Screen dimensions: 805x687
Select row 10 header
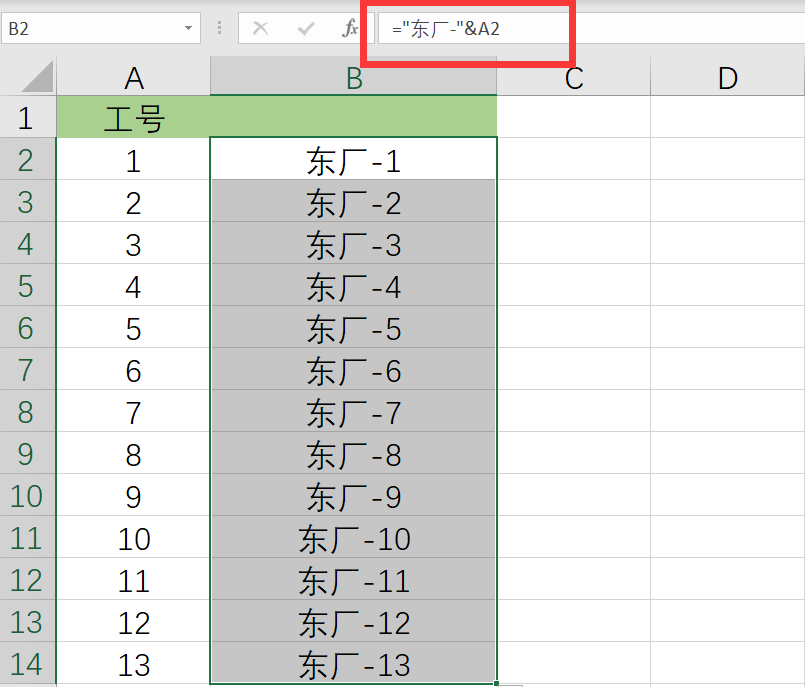28,495
